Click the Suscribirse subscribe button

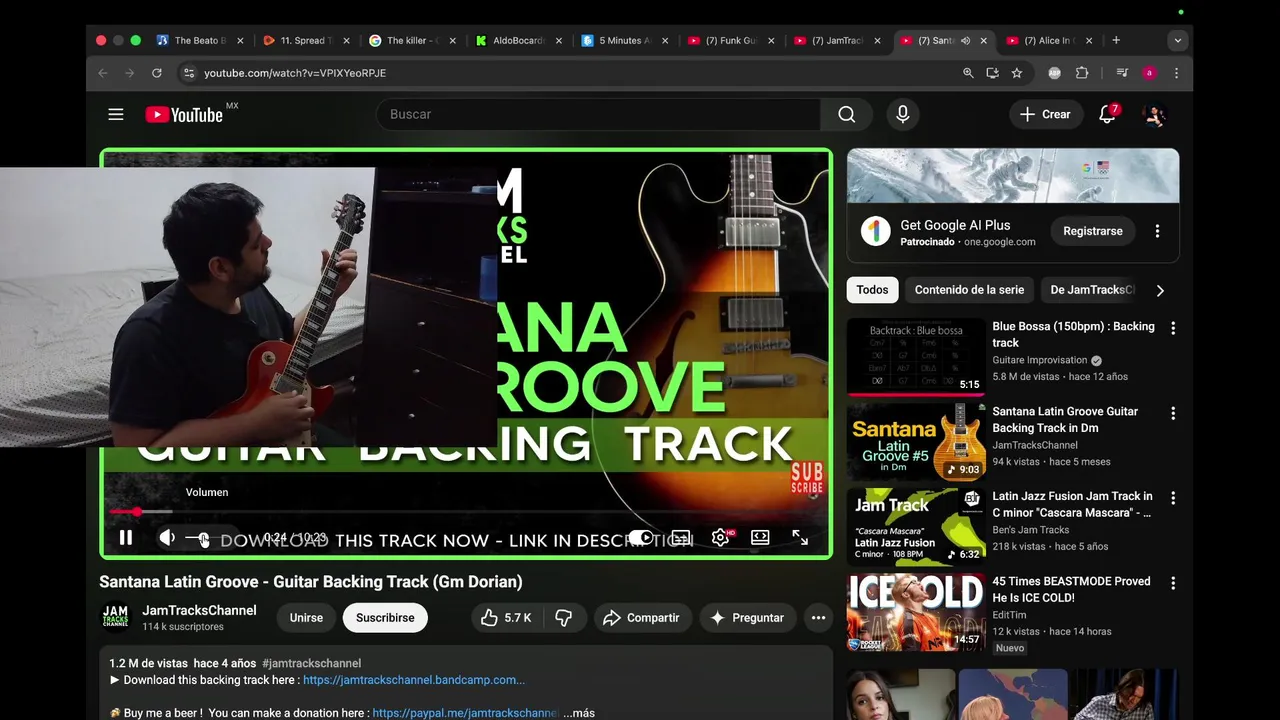[x=385, y=618]
